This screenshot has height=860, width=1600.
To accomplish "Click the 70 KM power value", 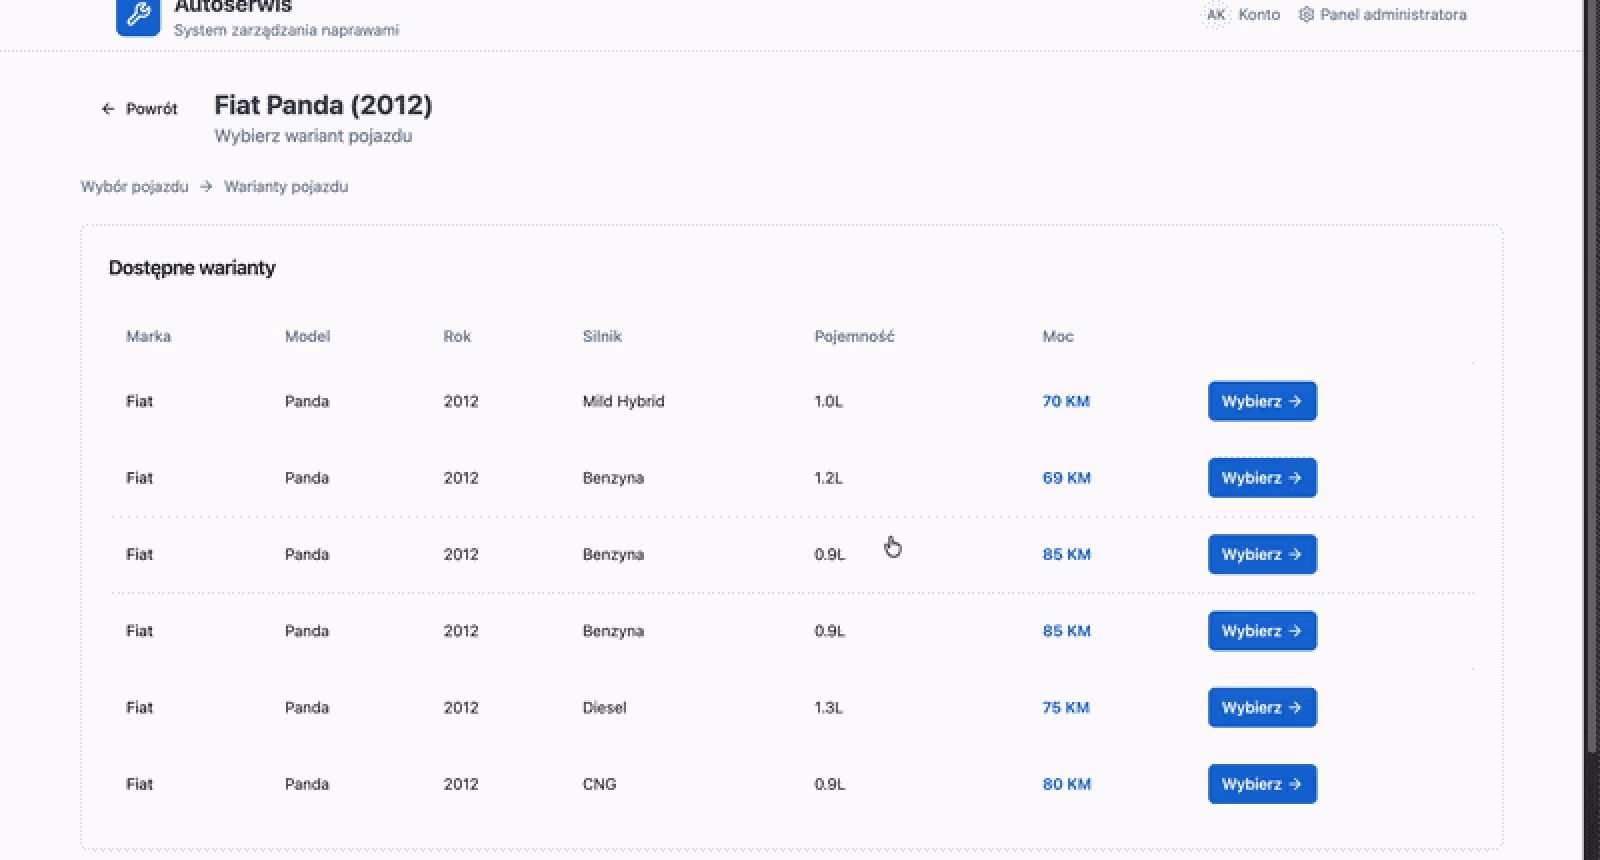I will pyautogui.click(x=1066, y=401).
